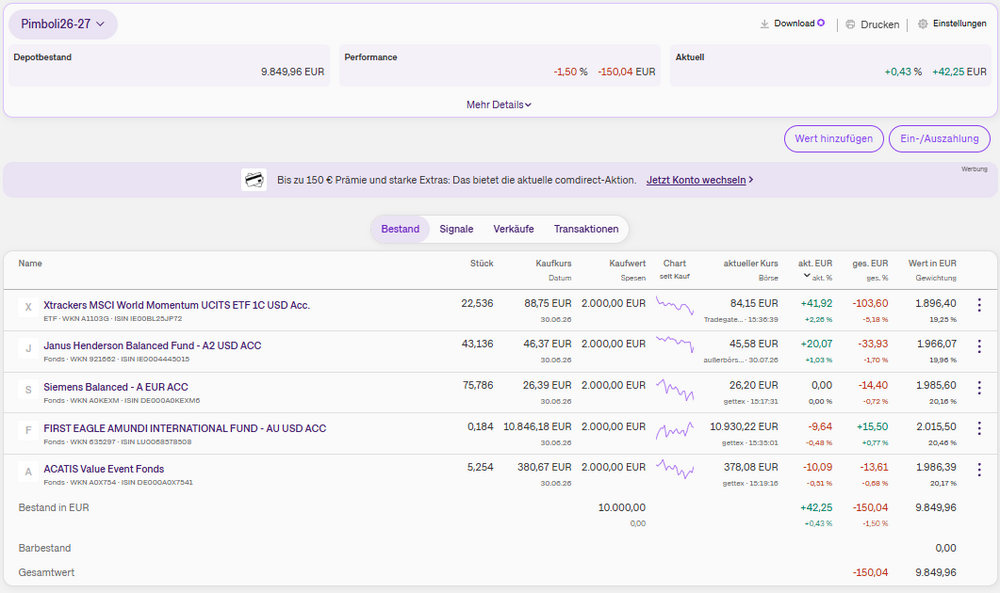Click the Ein-/Auszahlung button
The width and height of the screenshot is (1000, 593).
(939, 138)
